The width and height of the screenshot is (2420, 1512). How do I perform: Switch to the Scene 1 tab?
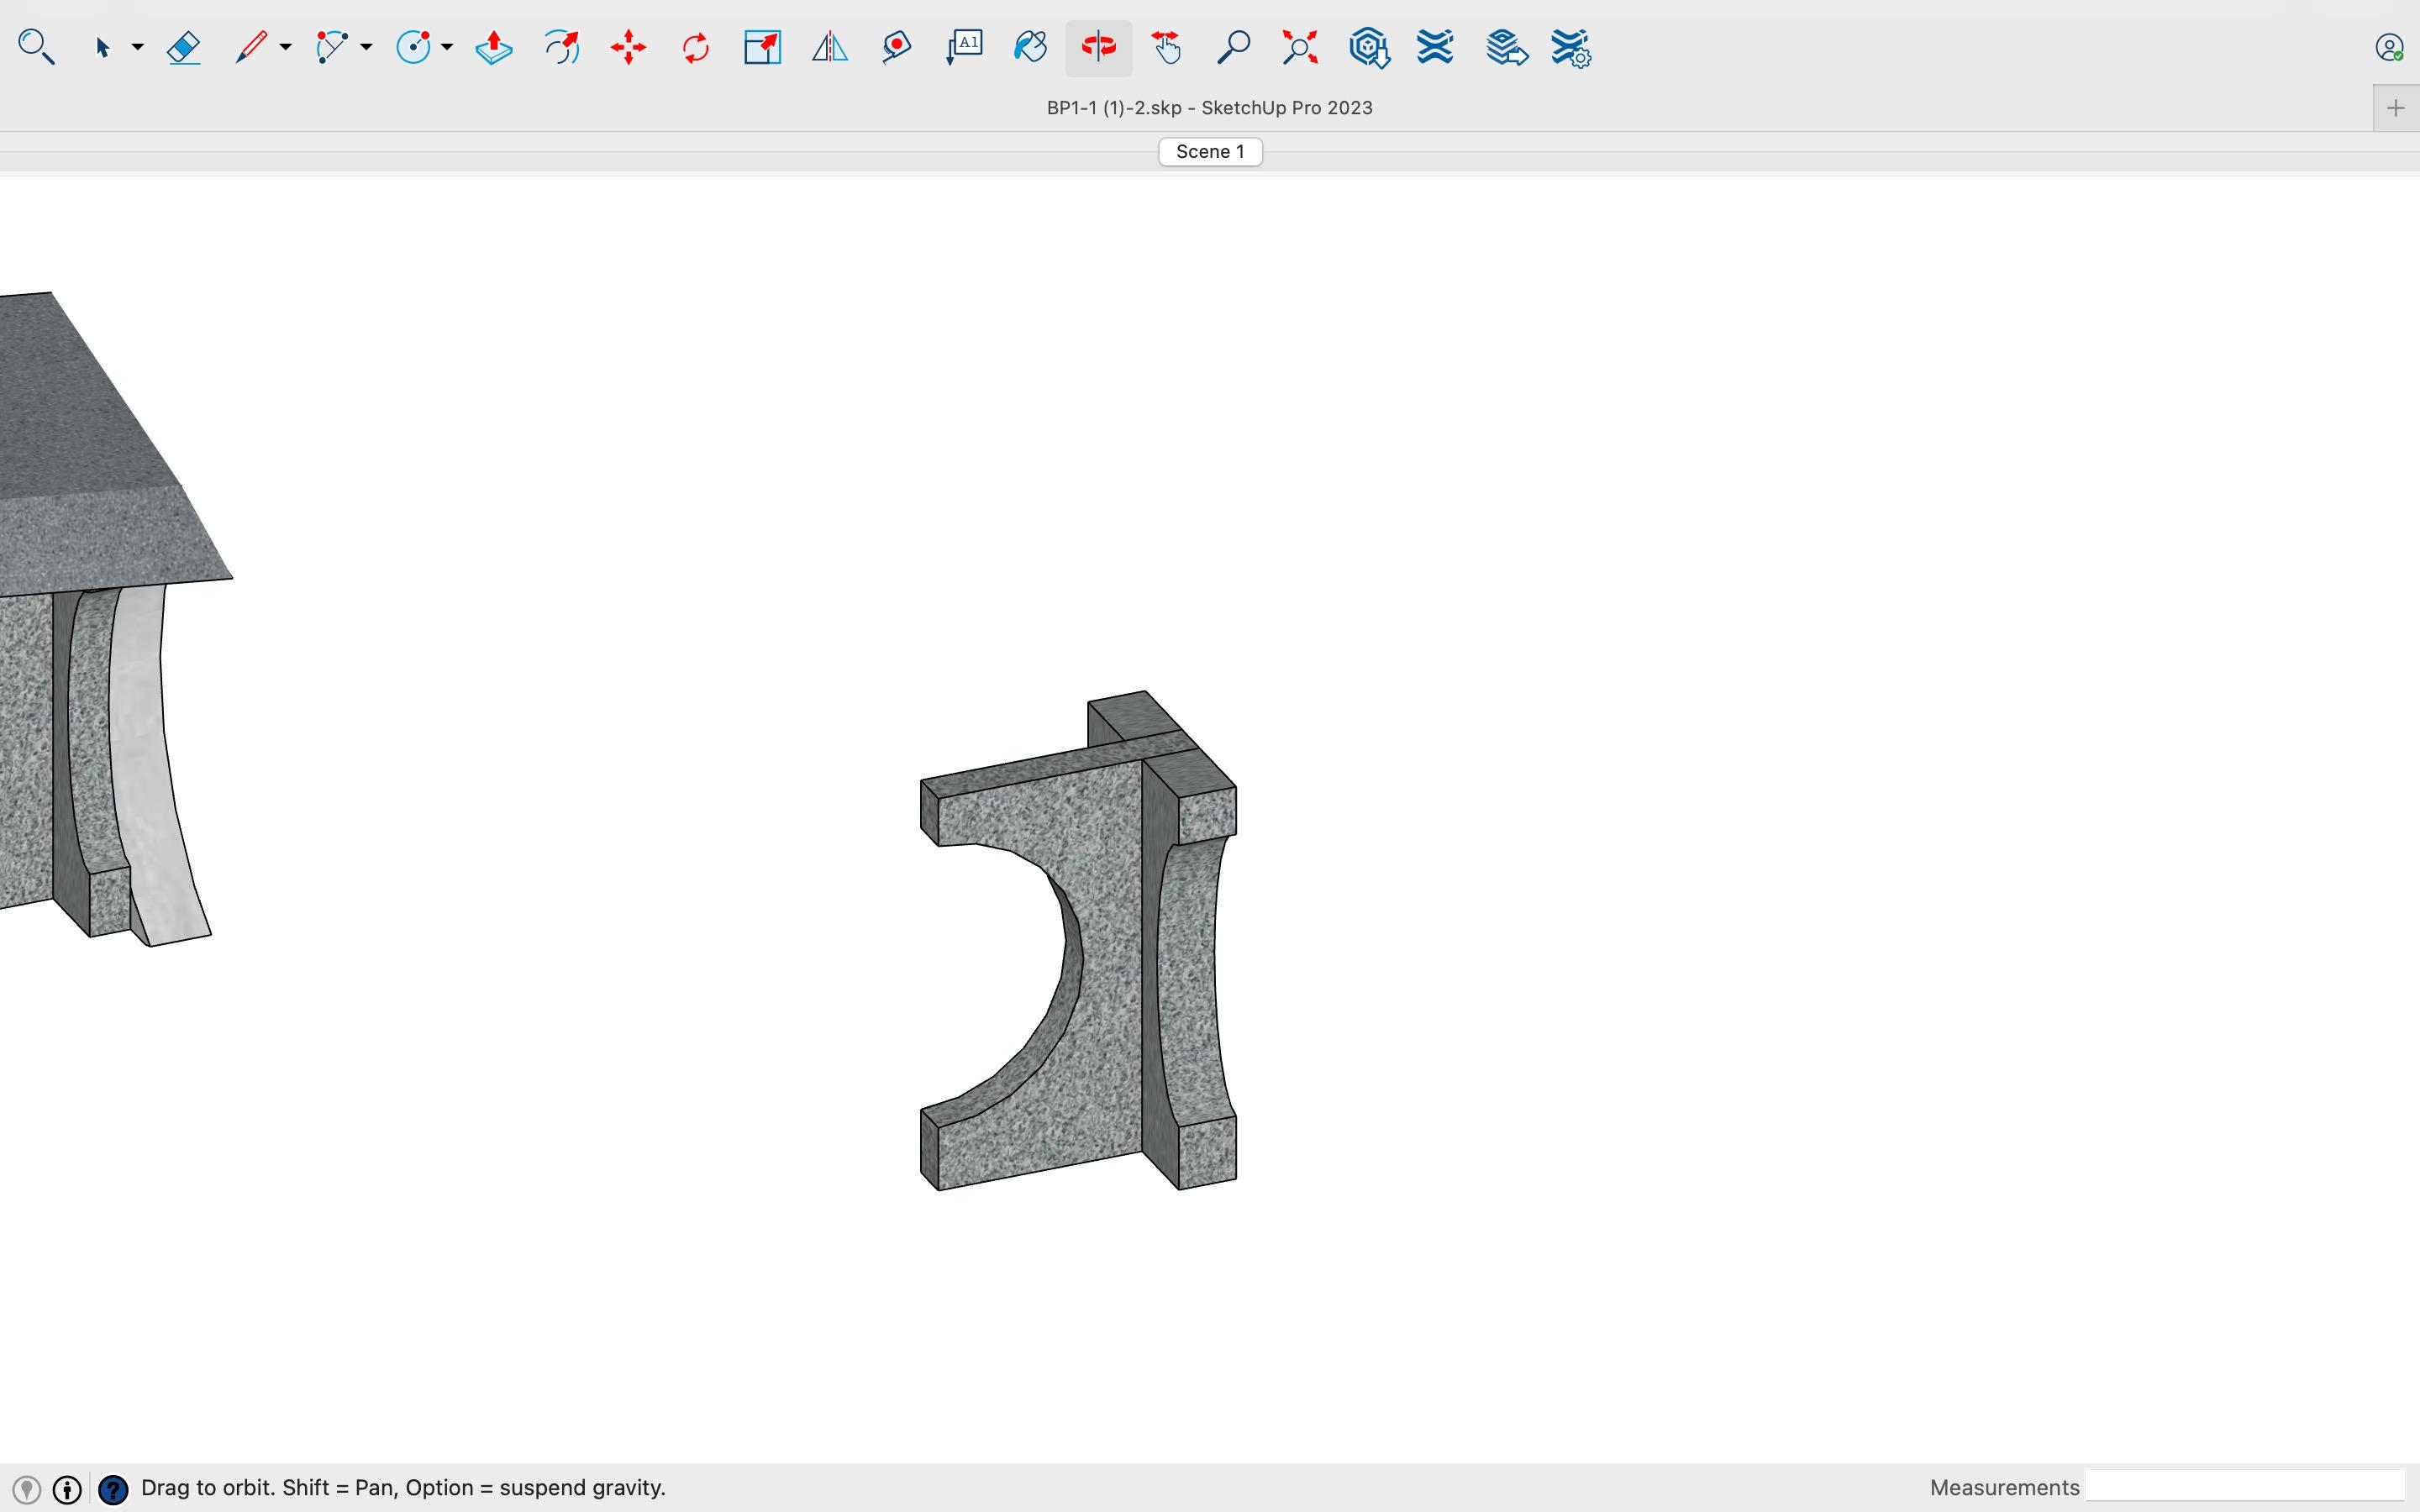click(1210, 152)
